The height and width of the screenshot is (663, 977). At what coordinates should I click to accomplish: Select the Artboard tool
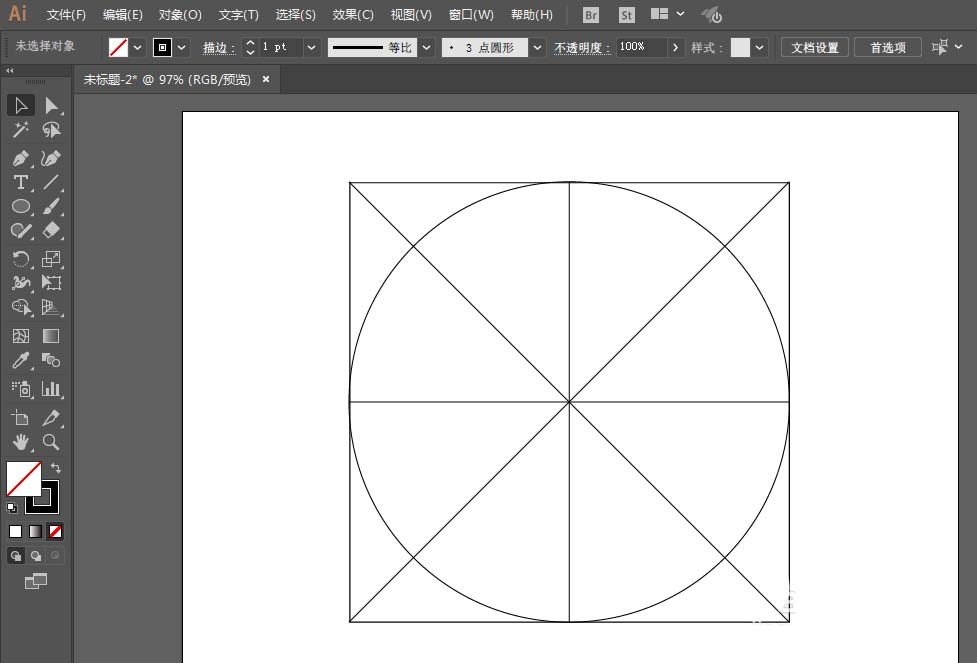pos(21,417)
